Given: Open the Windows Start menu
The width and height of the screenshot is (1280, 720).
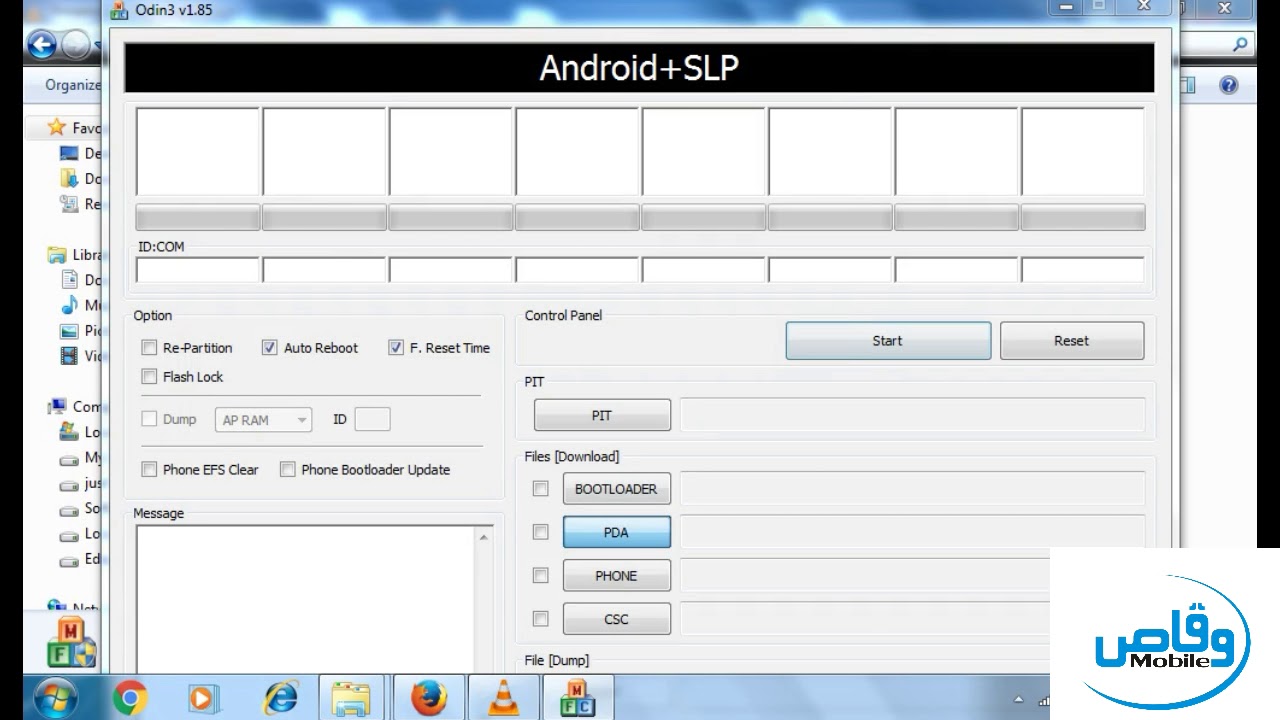Looking at the screenshot, I should 55,697.
